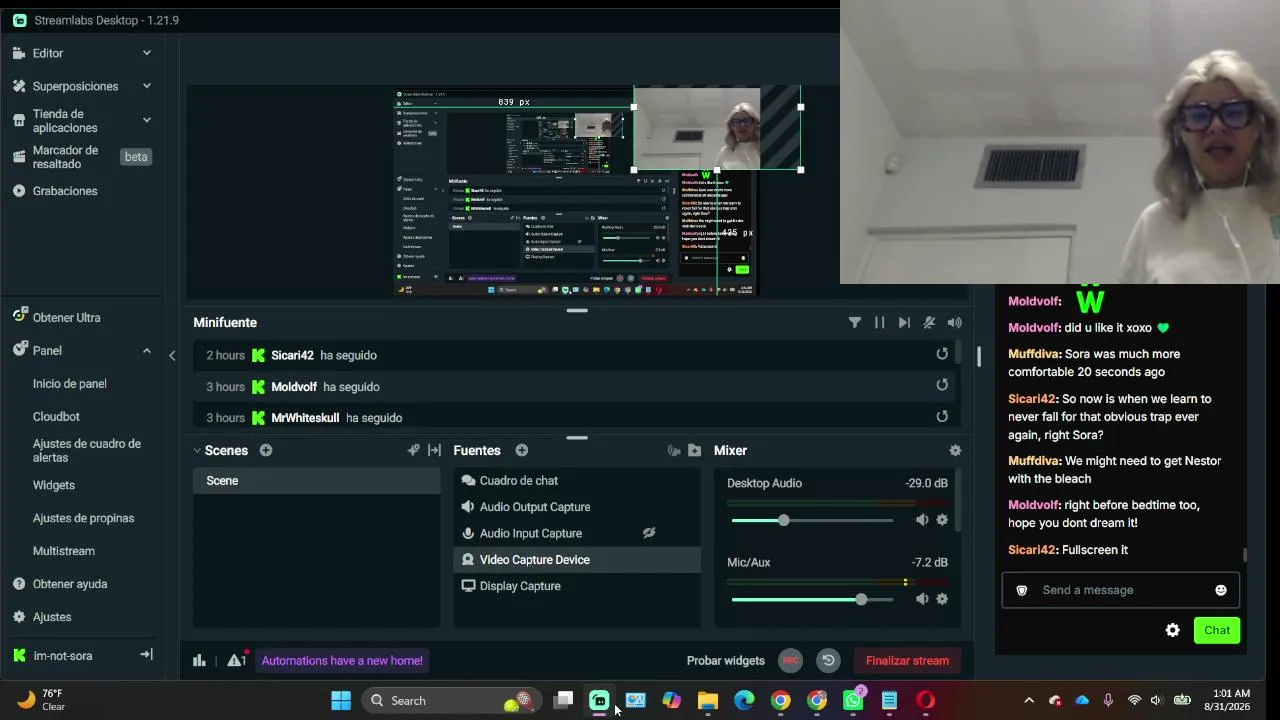Open the Windows Start menu
This screenshot has width=1280, height=720.
pyautogui.click(x=341, y=700)
